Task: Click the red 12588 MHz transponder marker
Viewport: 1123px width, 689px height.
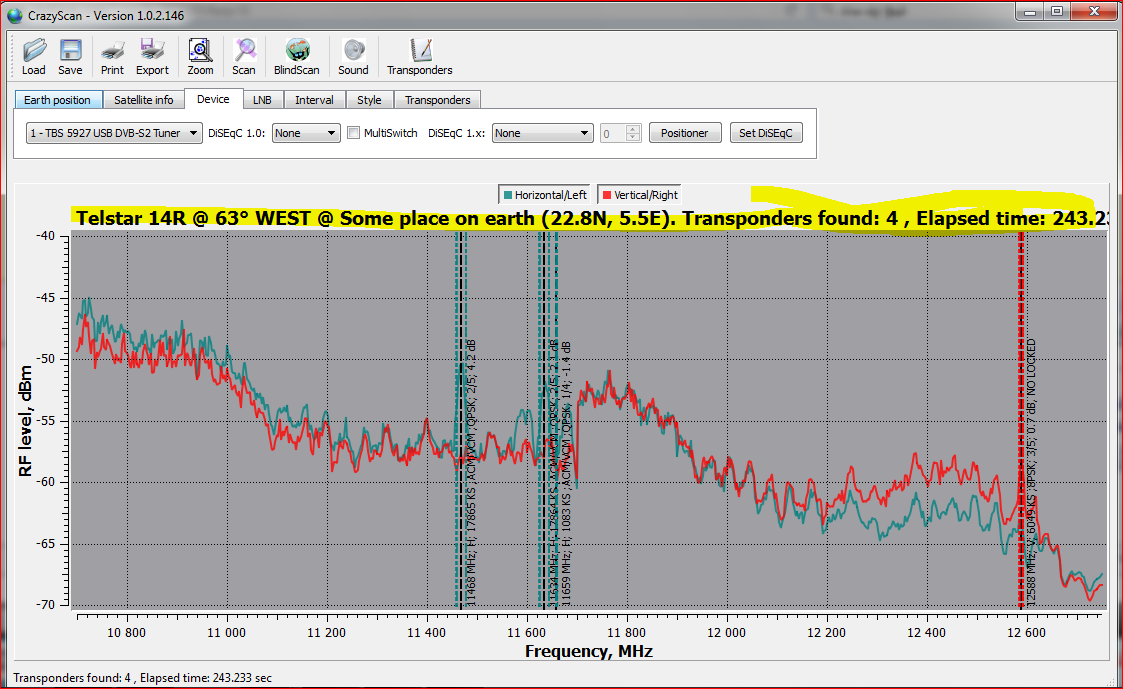Action: (x=1021, y=420)
